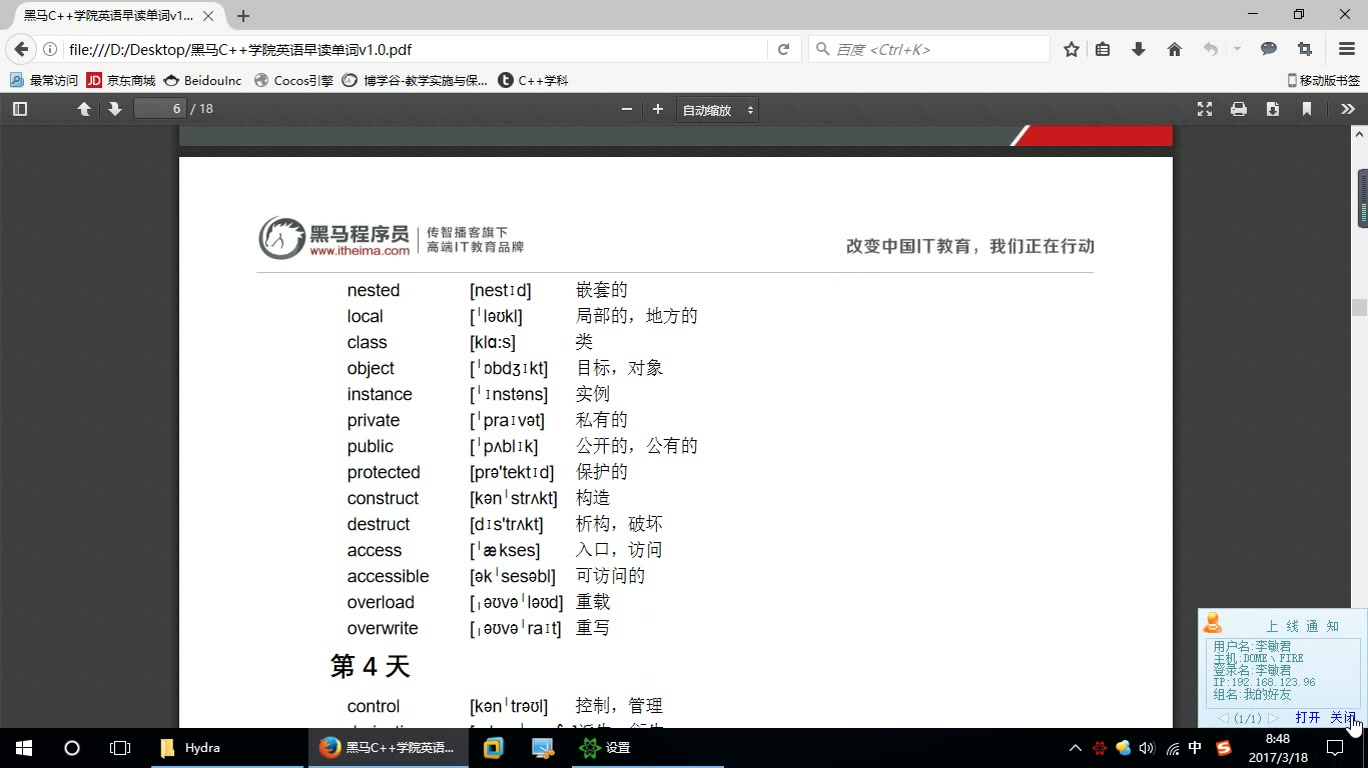Go to the next PDF page
This screenshot has height=768, width=1368.
point(114,109)
